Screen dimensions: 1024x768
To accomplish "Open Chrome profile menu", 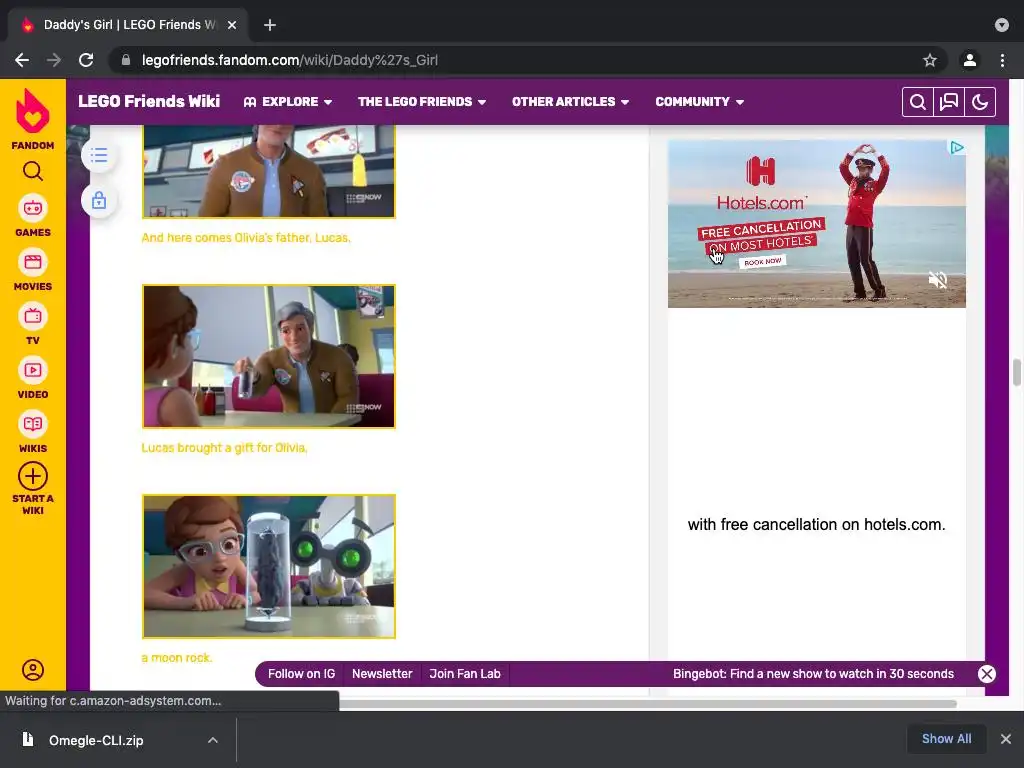I will (x=970, y=60).
